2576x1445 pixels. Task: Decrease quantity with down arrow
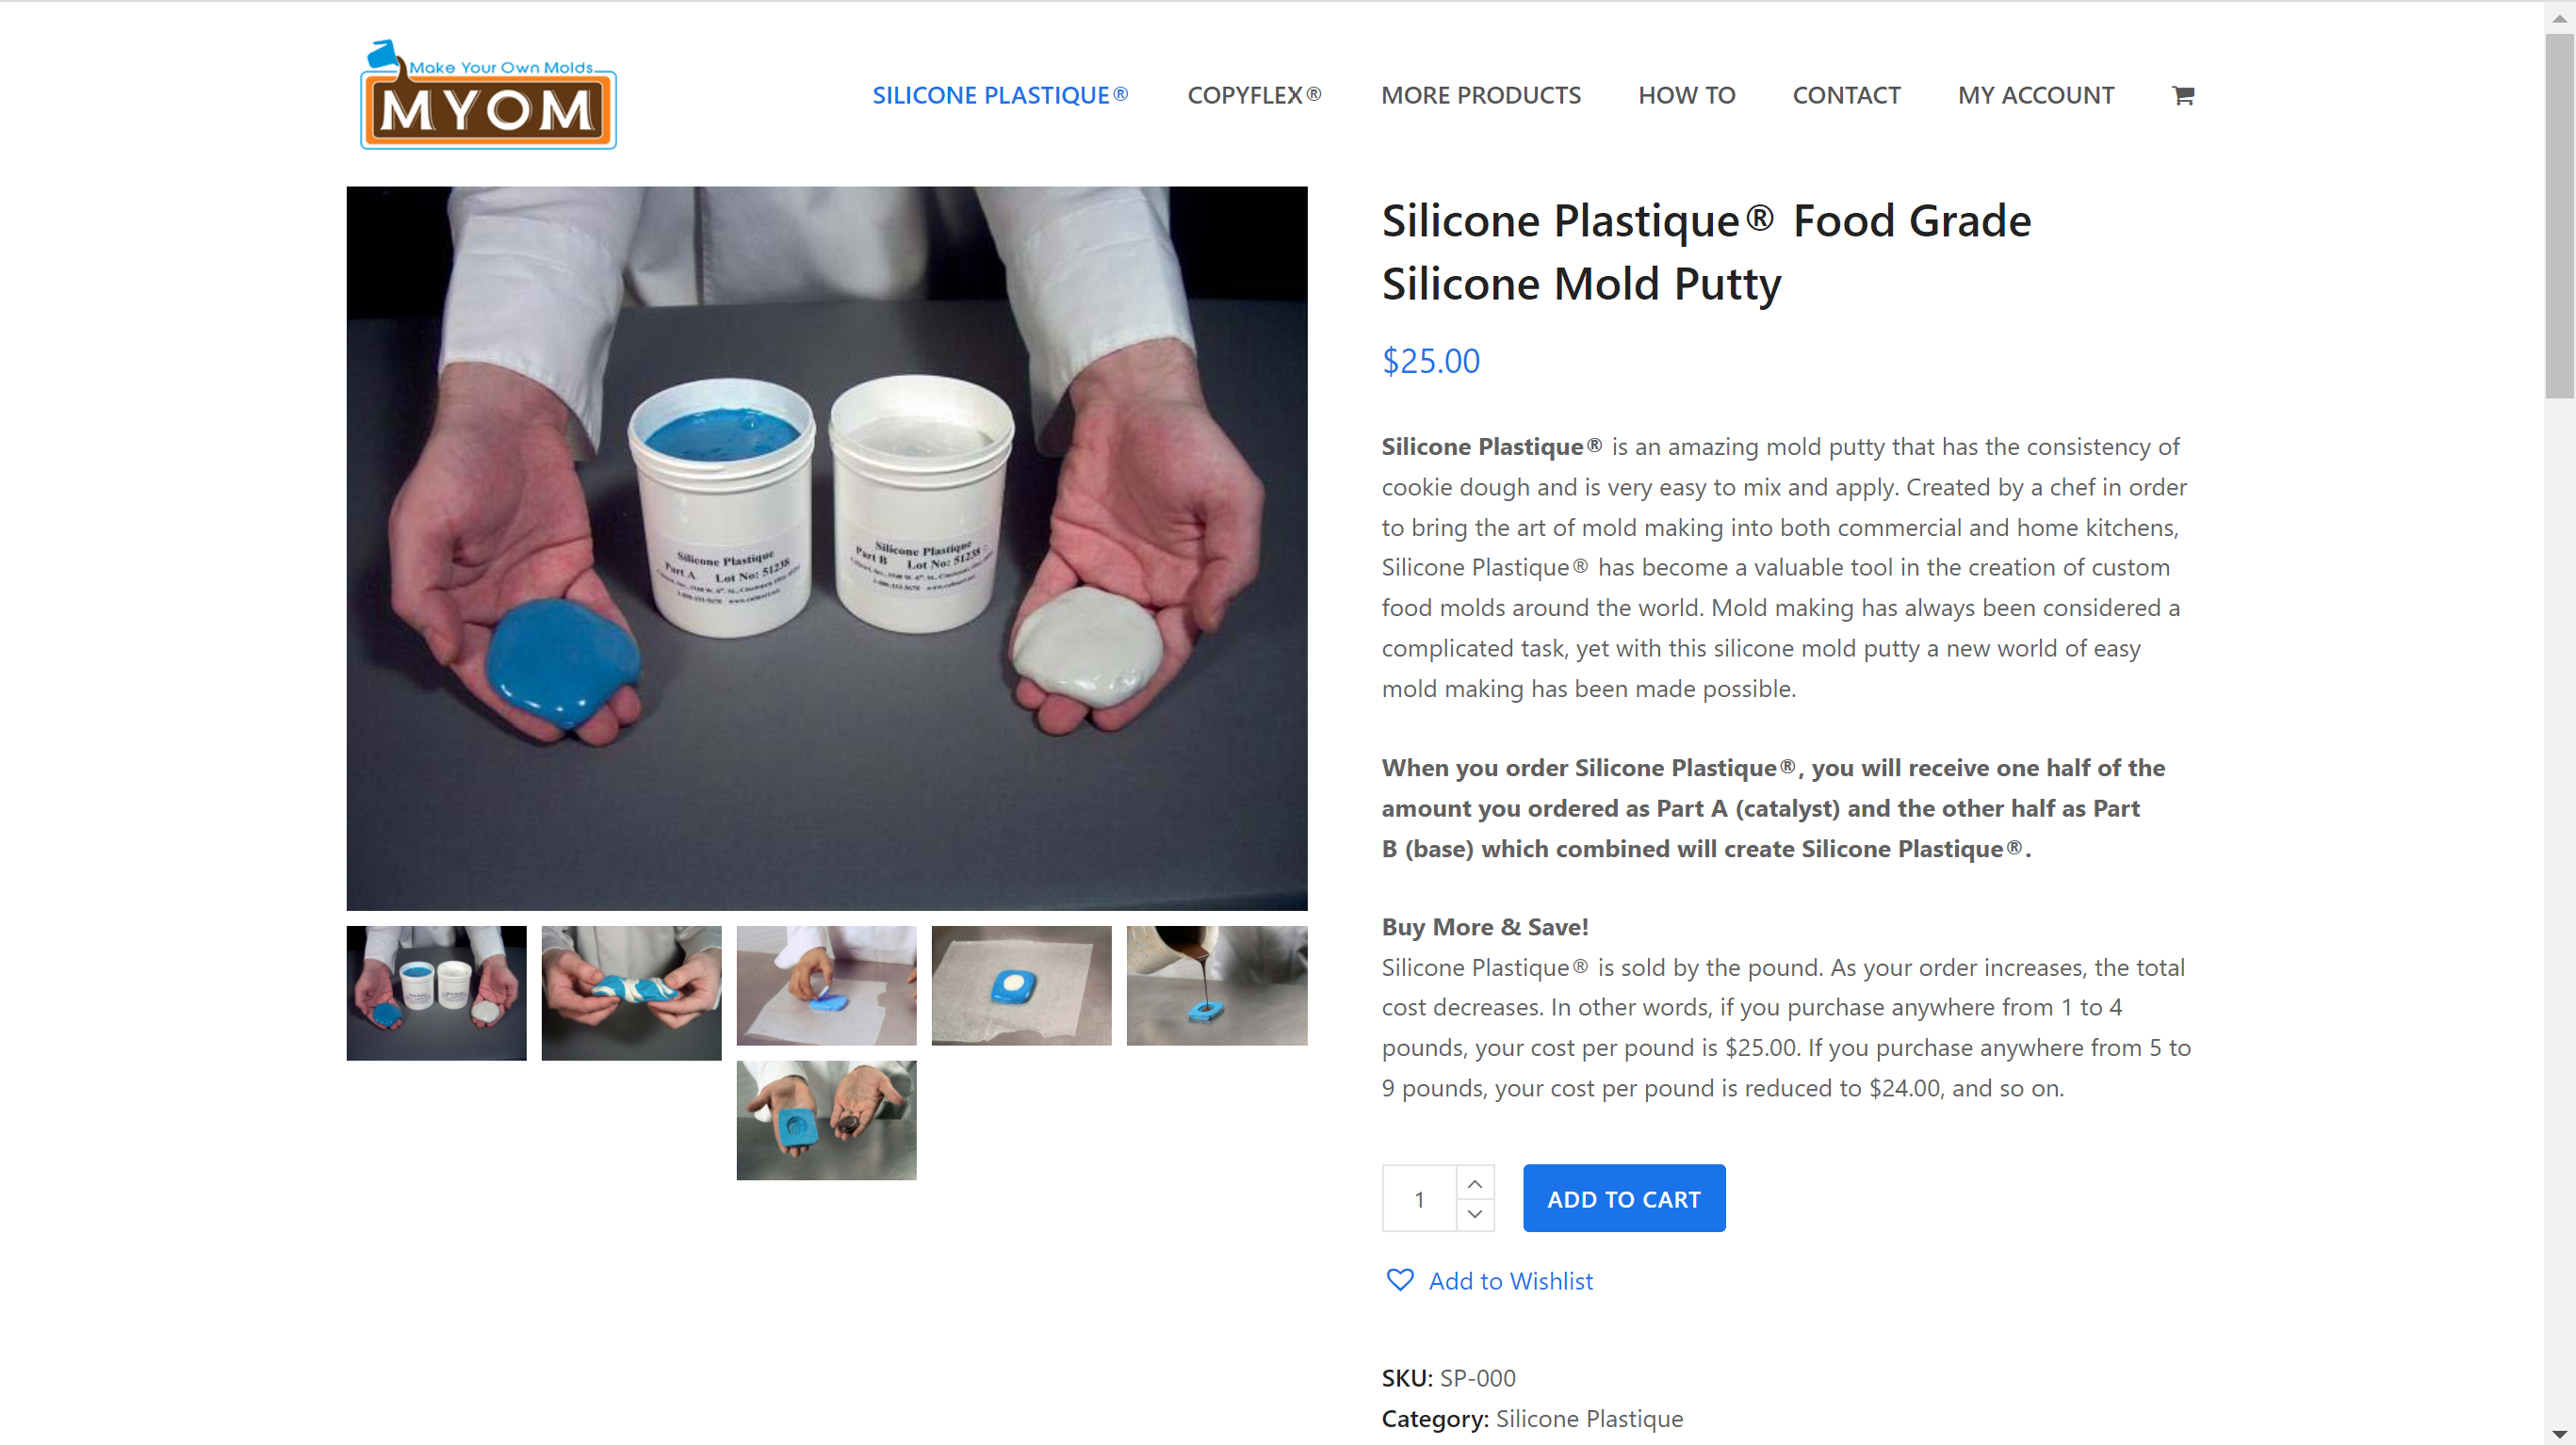point(1475,1214)
